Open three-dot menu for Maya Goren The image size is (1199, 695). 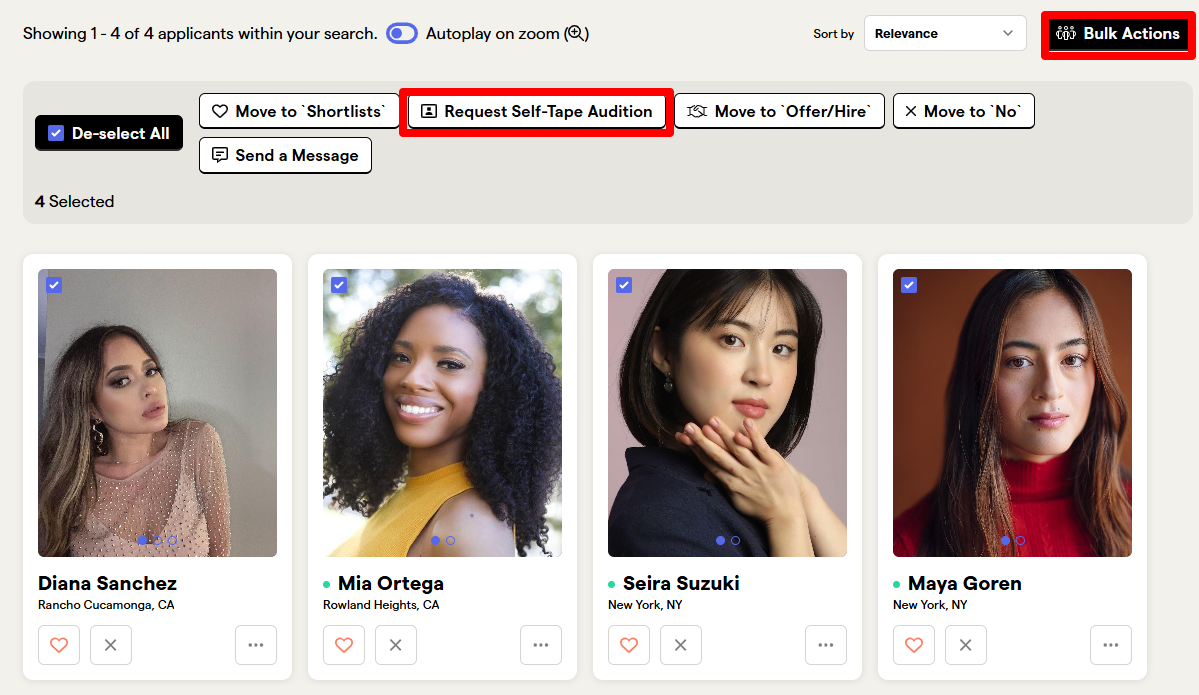(x=1111, y=645)
